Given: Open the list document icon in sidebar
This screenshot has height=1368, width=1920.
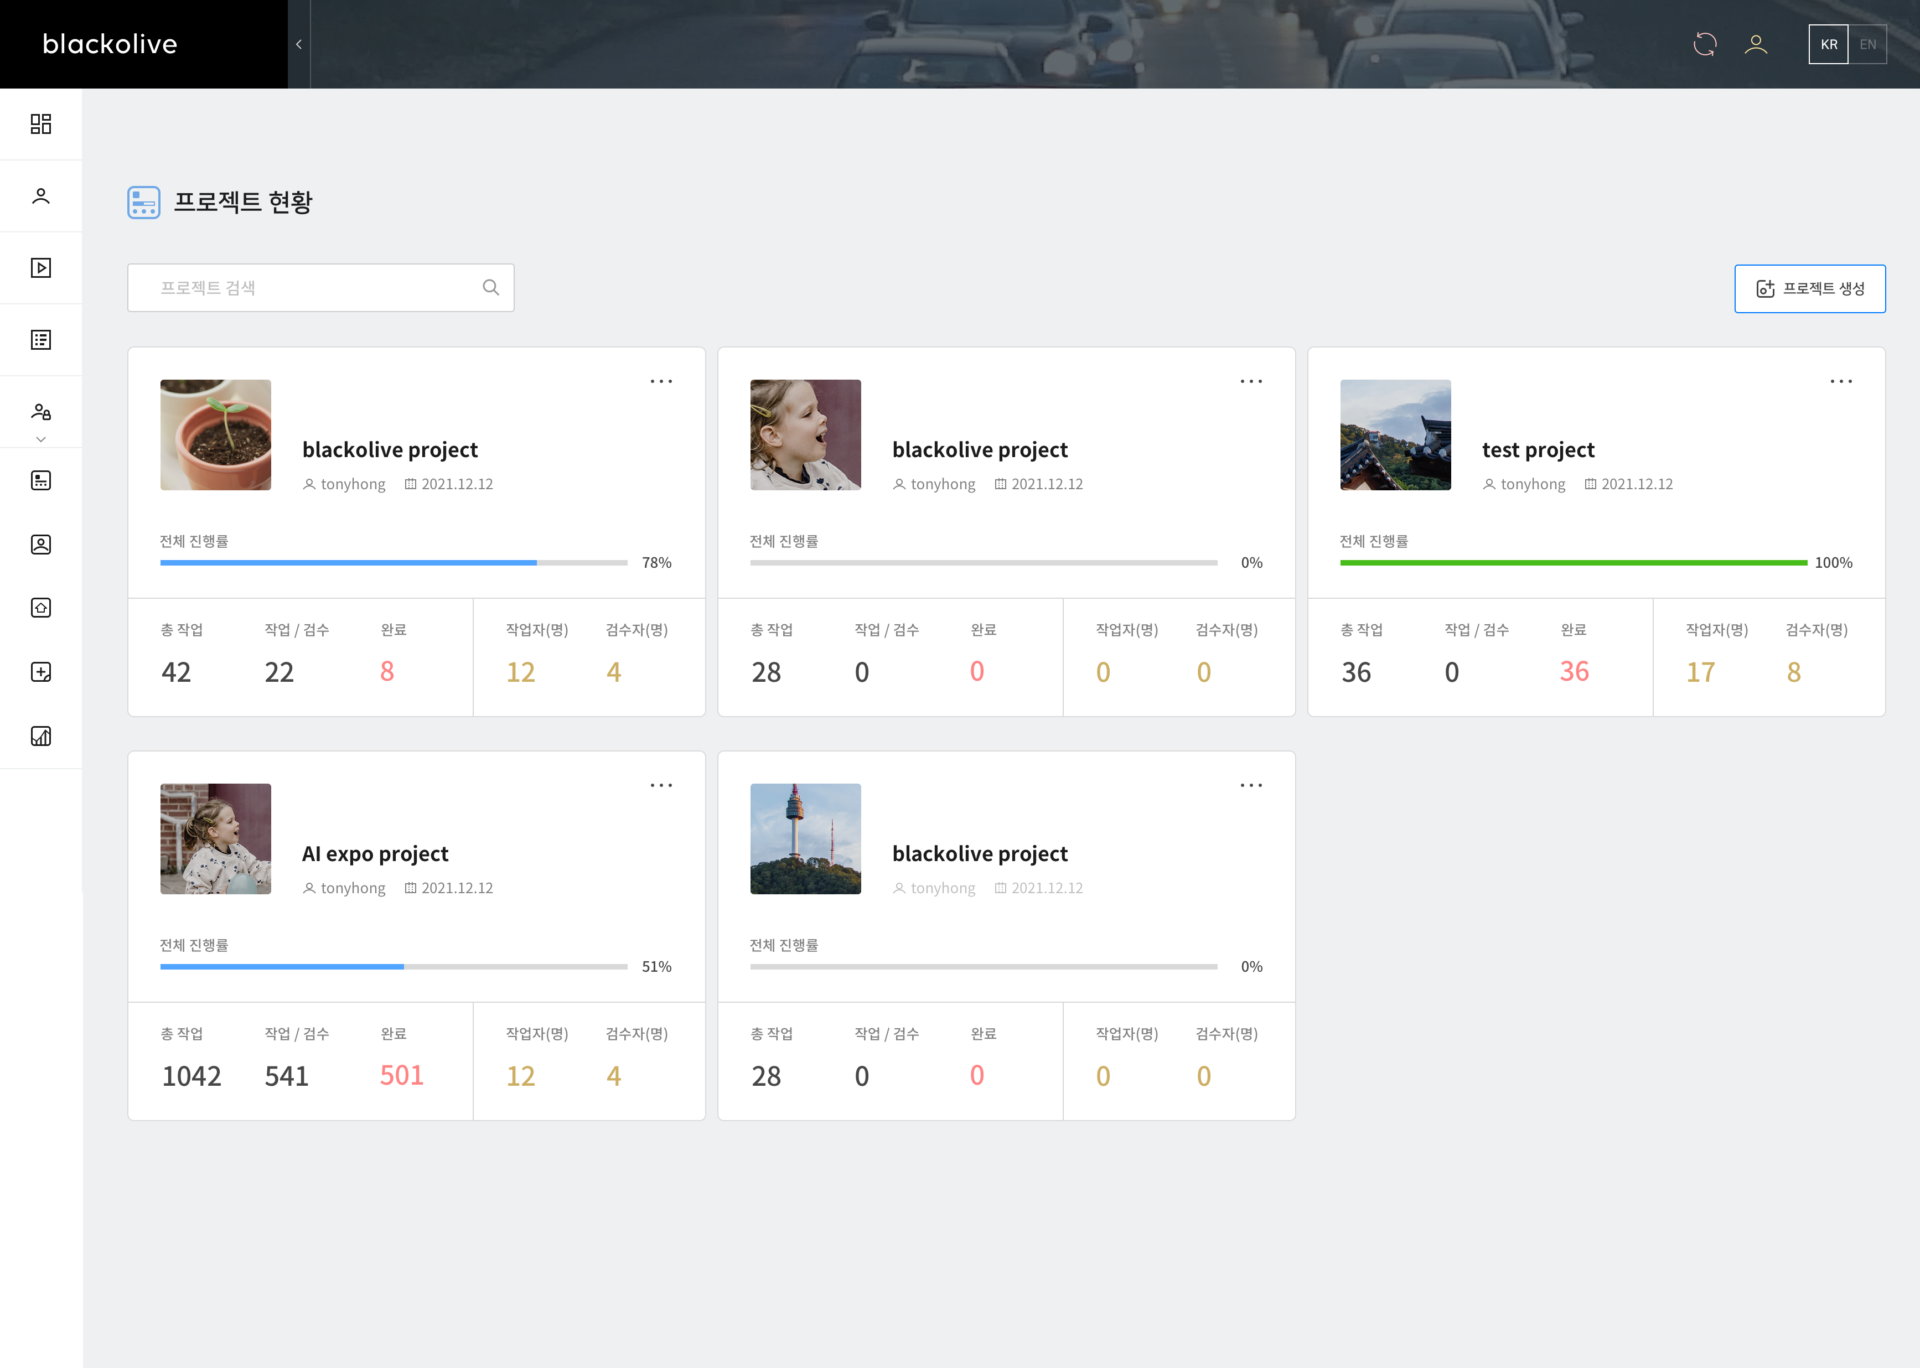Looking at the screenshot, I should pyautogui.click(x=41, y=340).
